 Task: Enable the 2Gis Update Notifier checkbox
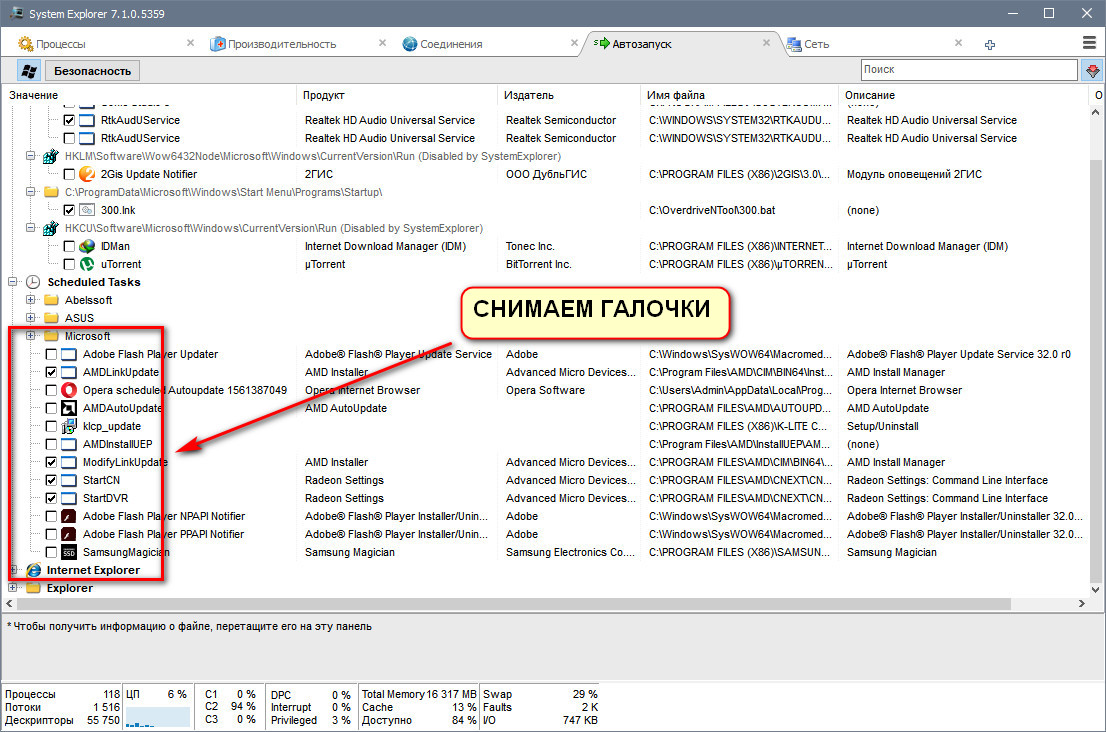click(x=69, y=174)
